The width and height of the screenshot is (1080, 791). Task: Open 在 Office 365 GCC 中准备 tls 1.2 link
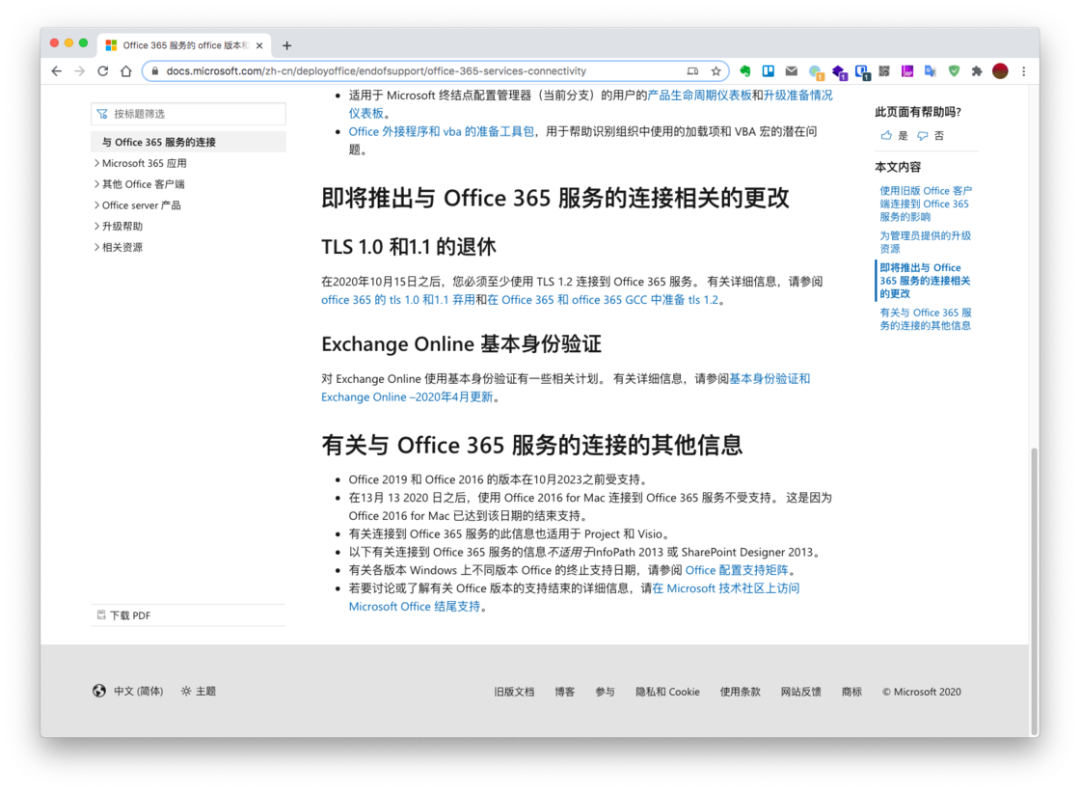tap(603, 300)
